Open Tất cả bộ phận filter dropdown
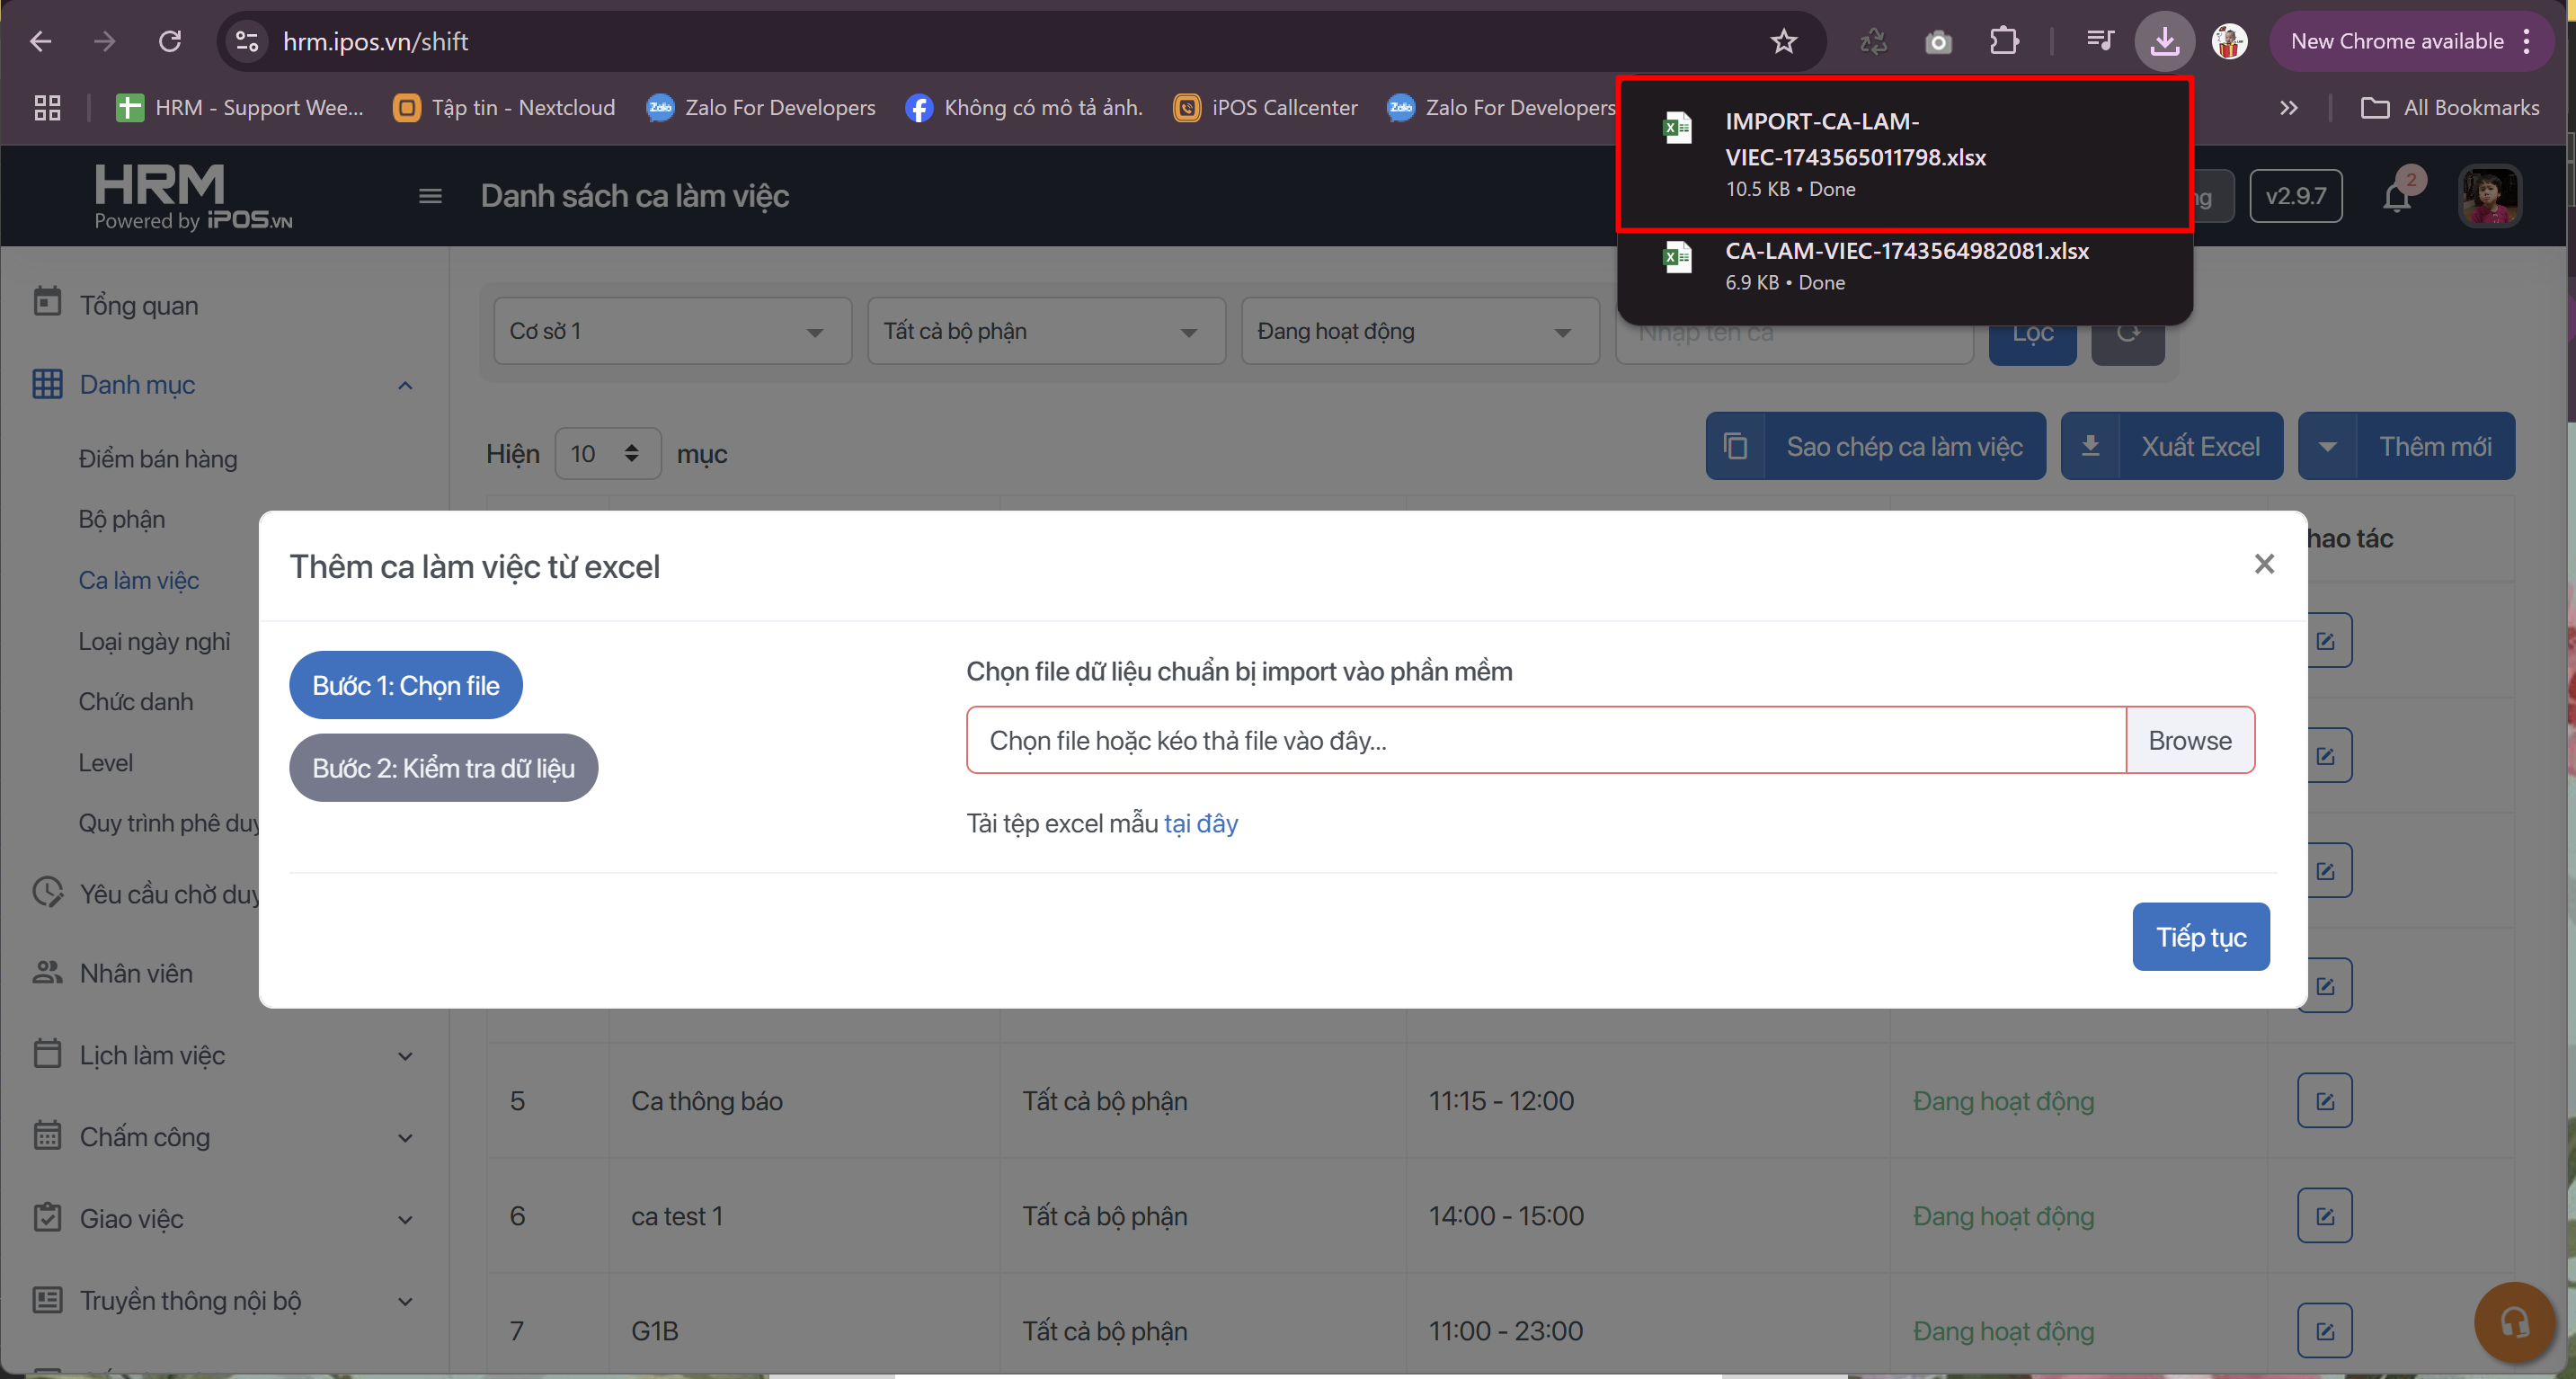The height and width of the screenshot is (1379, 2576). pyautogui.click(x=1045, y=331)
